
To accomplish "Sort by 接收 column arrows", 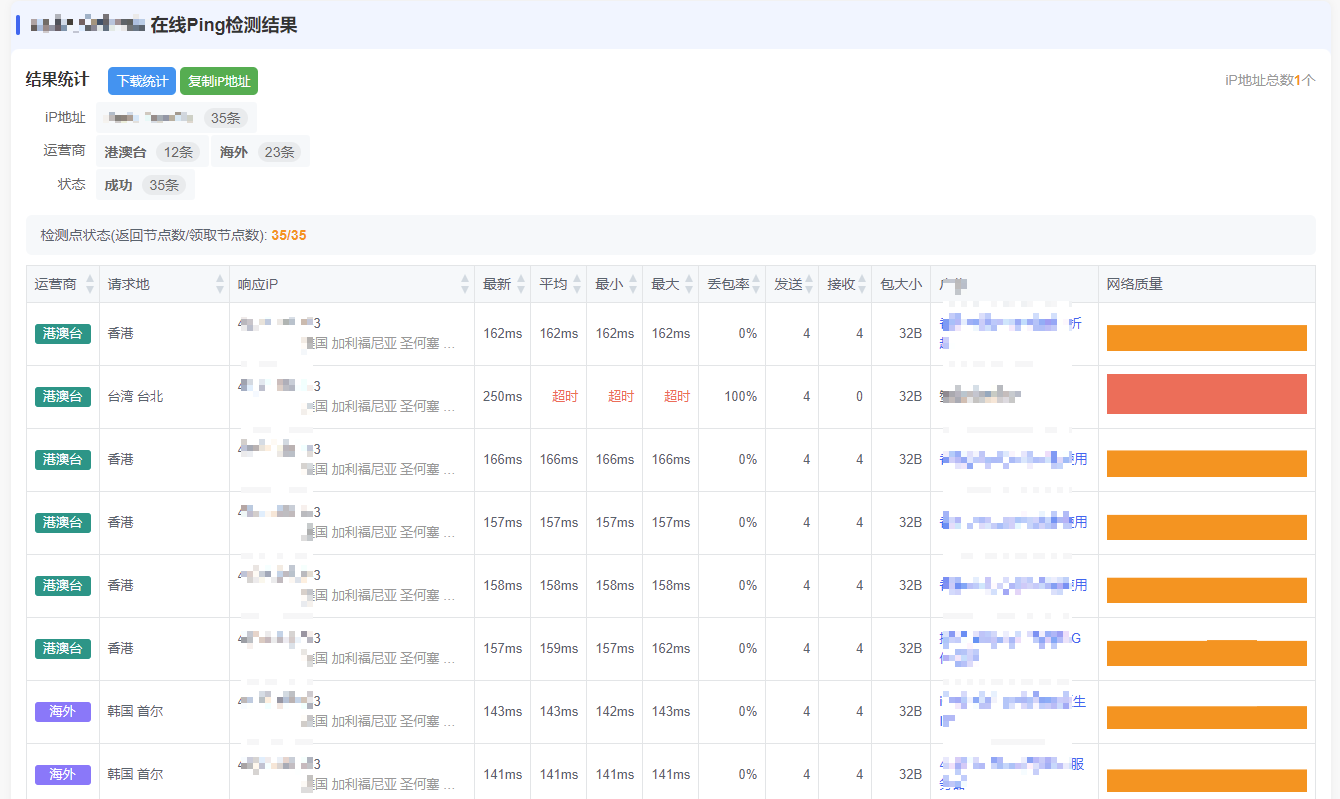I will point(861,284).
